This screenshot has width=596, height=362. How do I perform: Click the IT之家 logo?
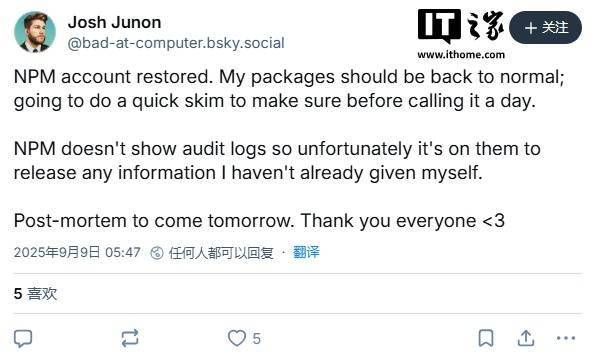[461, 27]
